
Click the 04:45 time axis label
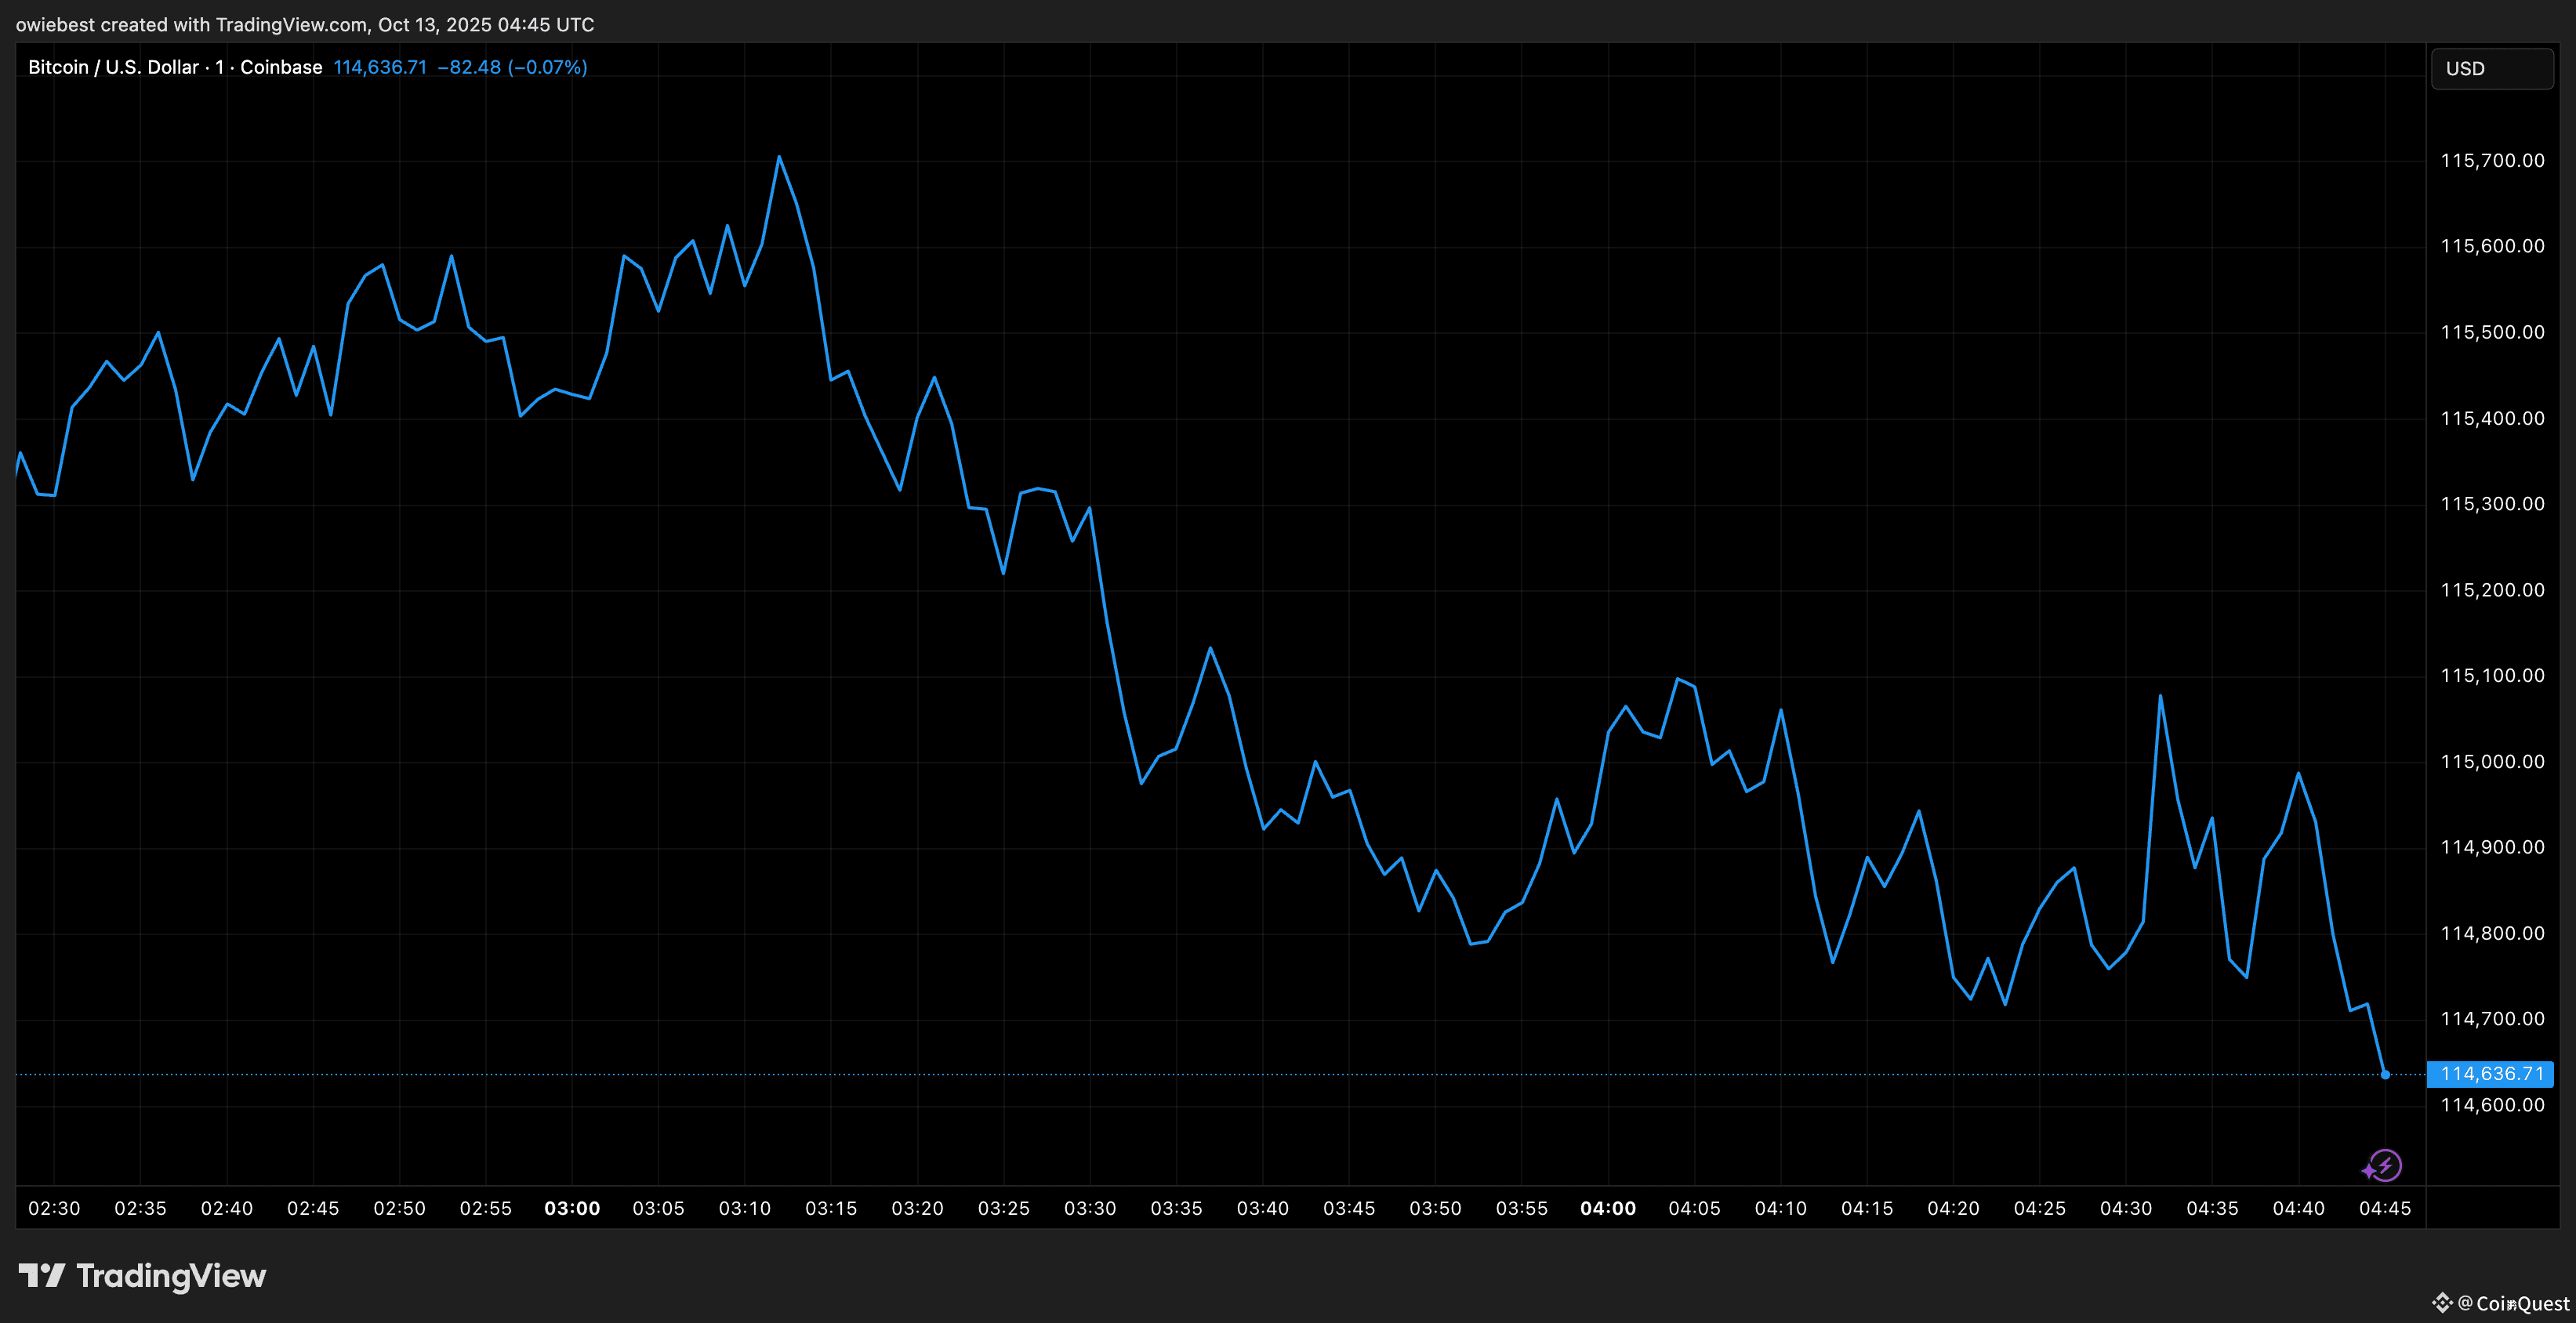click(2385, 1208)
